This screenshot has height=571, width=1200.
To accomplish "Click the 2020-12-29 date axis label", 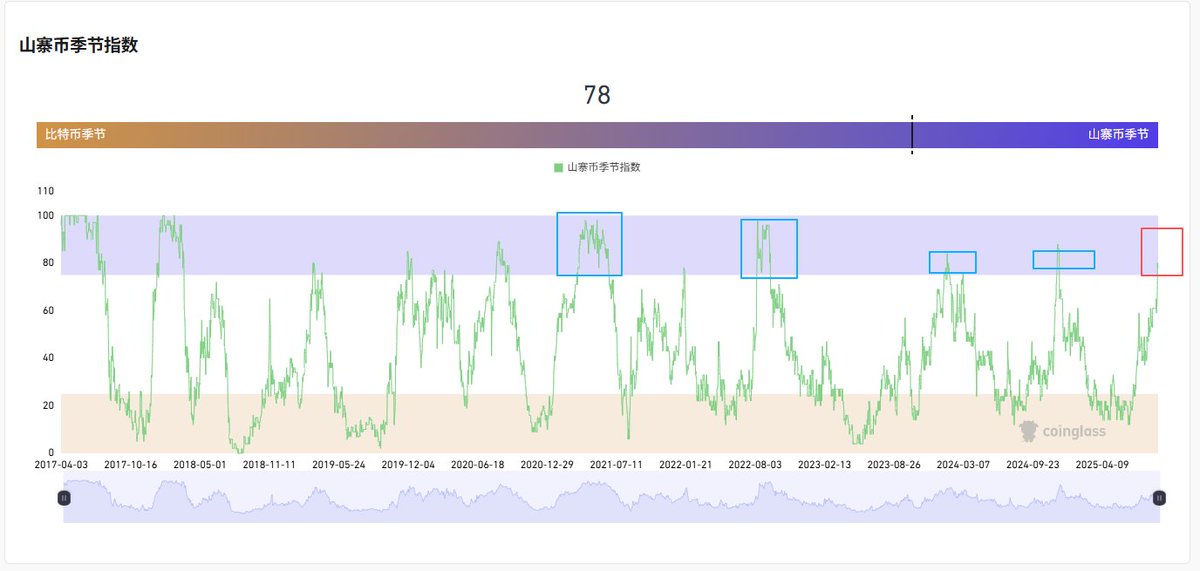I will point(547,465).
